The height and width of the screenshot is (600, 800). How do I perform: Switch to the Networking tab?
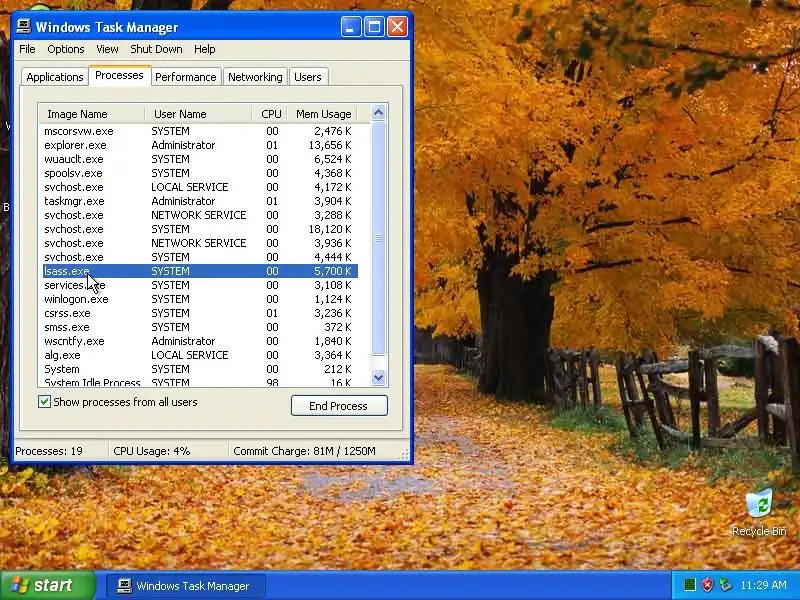(255, 77)
